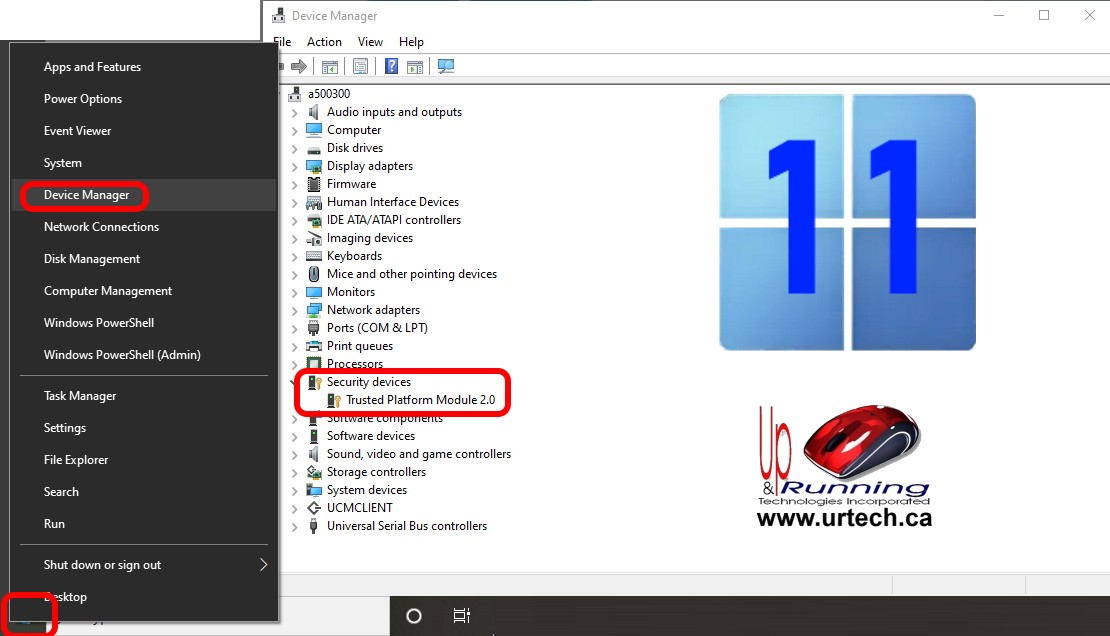Select the Universal Serial Bus controllers entry

pyautogui.click(x=406, y=525)
